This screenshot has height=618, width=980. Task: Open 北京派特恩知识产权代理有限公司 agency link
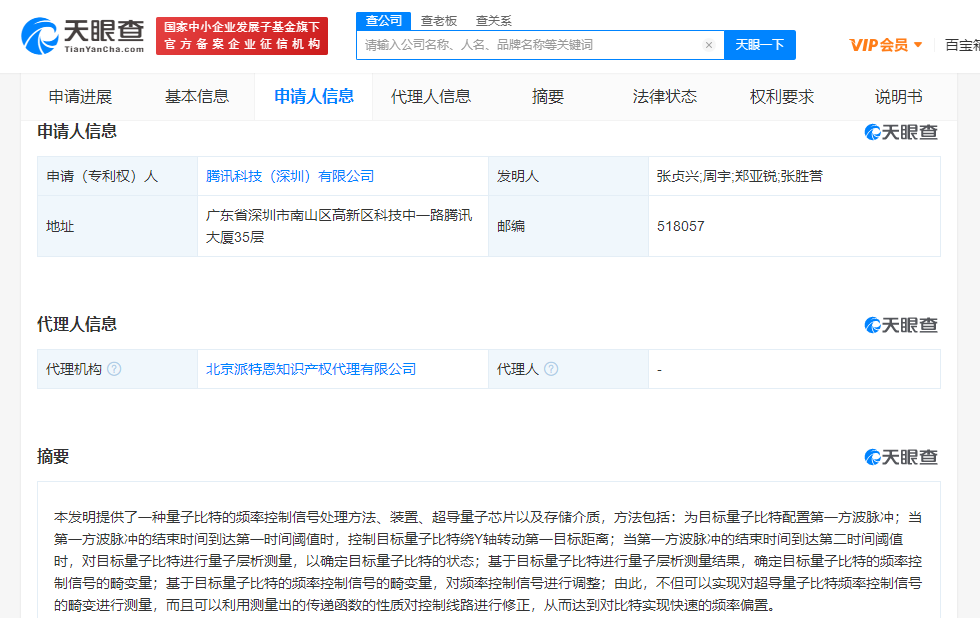tap(311, 369)
